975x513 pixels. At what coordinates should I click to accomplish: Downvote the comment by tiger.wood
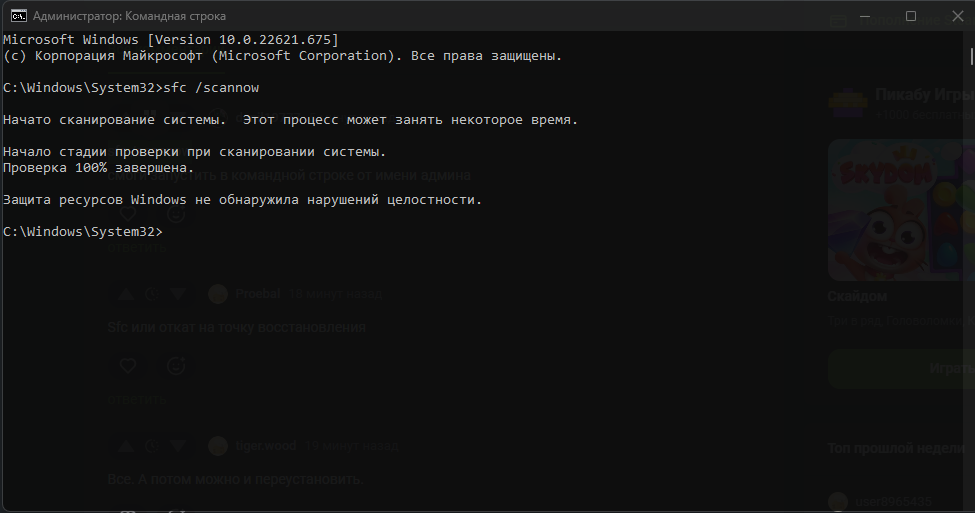point(178,446)
